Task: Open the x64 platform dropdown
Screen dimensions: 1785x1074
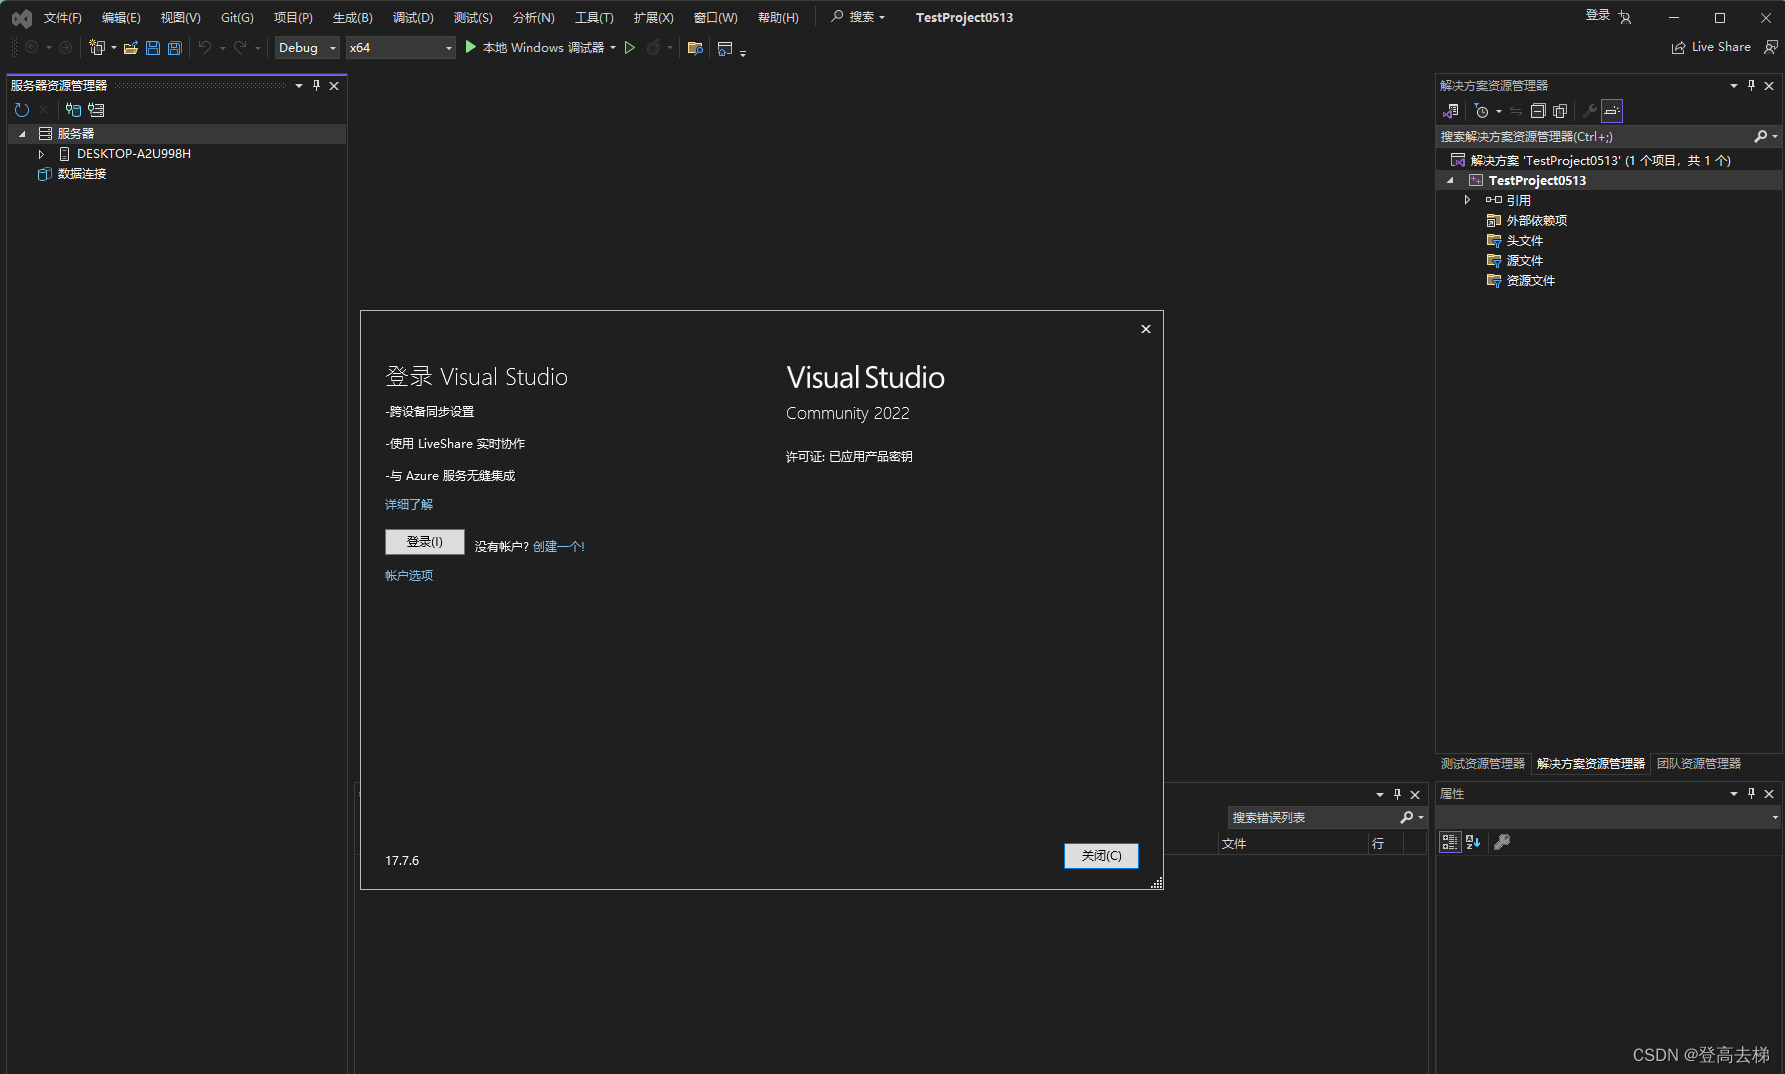Action: click(x=400, y=47)
